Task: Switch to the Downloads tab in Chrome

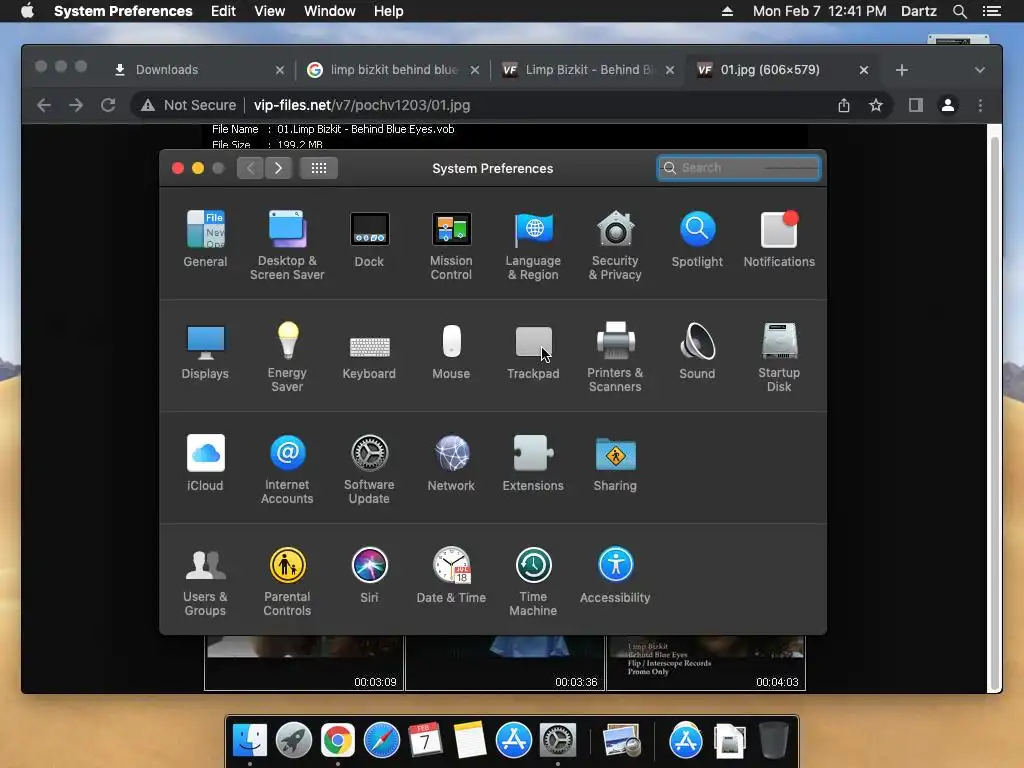Action: point(199,70)
